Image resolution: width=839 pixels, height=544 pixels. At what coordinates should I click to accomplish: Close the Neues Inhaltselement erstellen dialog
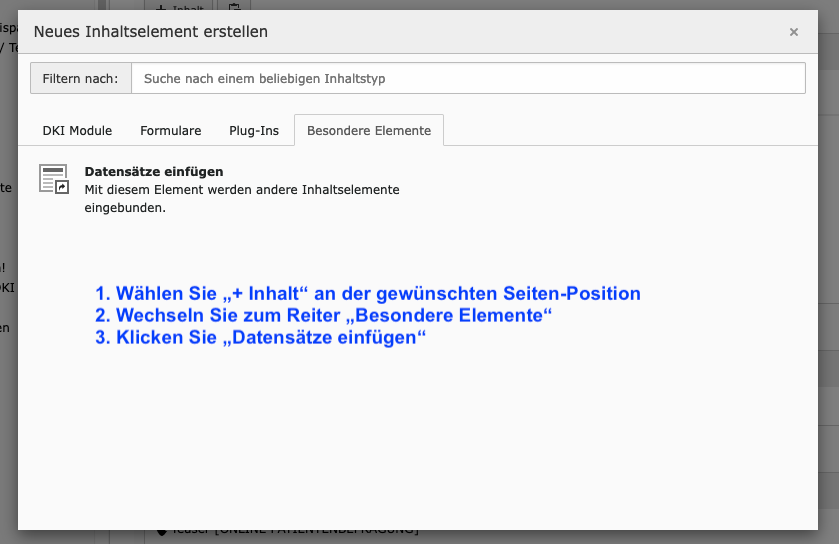click(x=793, y=32)
